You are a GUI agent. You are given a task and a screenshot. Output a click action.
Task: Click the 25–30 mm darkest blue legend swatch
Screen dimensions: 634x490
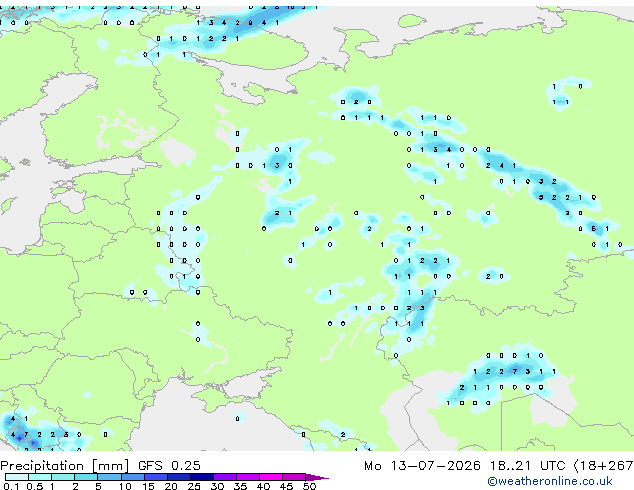click(202, 477)
